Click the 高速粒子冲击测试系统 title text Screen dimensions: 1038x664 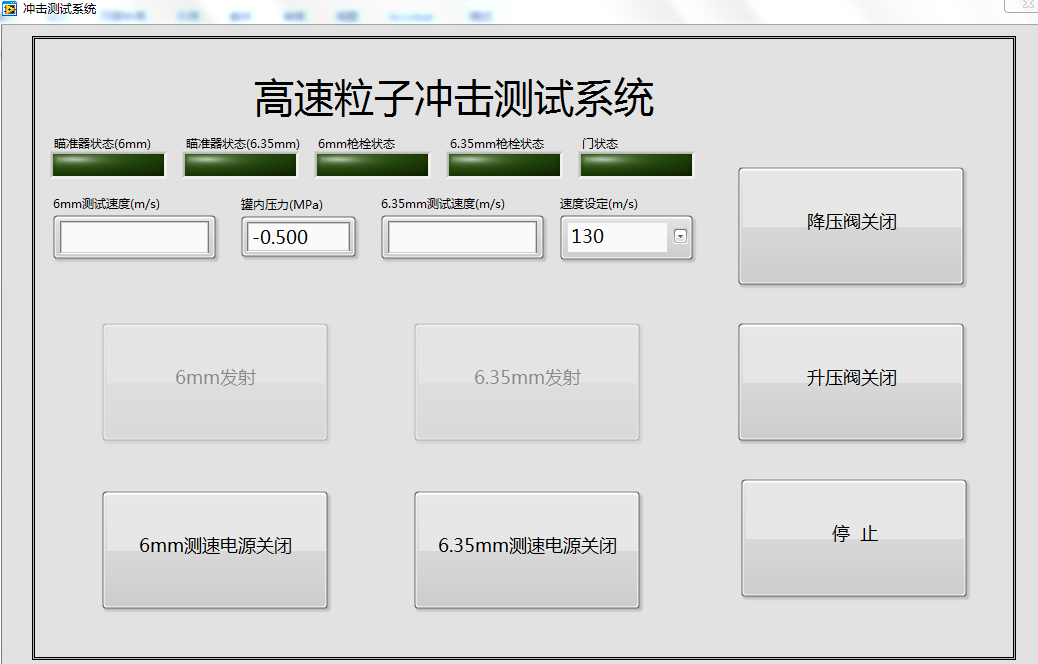pos(454,98)
